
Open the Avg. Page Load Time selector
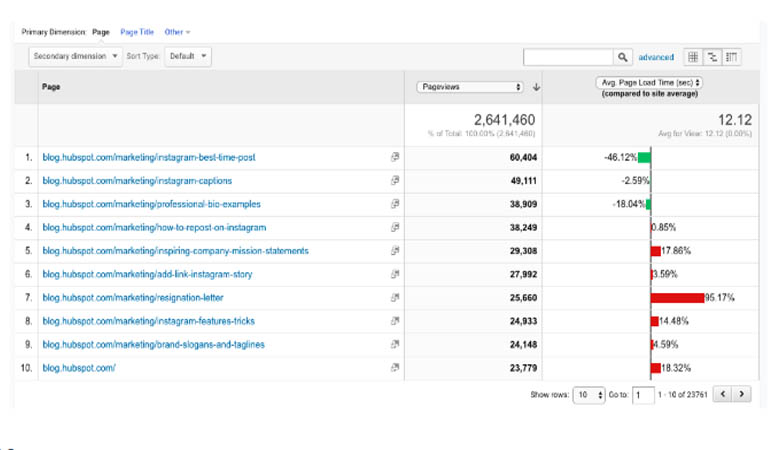[649, 83]
